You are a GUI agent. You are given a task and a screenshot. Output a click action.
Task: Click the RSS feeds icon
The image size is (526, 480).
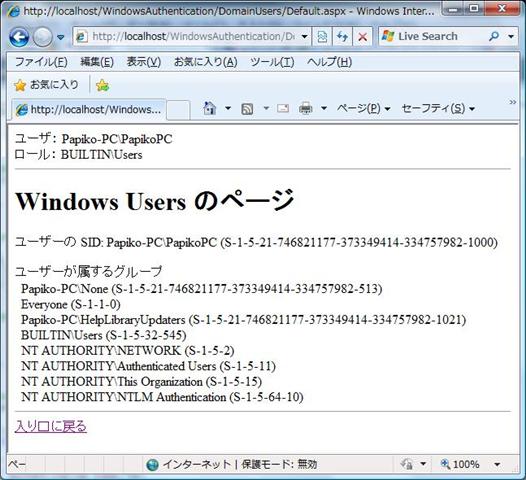[x=247, y=109]
